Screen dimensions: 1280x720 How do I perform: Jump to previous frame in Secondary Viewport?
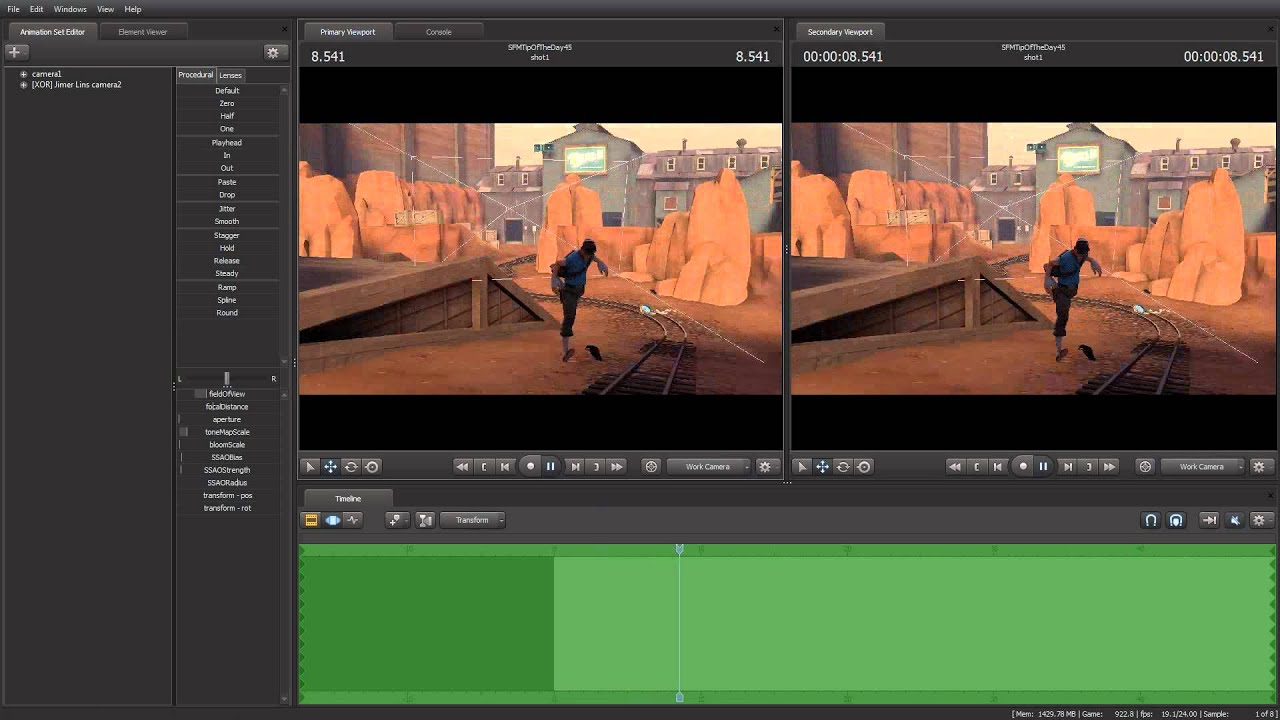point(998,466)
